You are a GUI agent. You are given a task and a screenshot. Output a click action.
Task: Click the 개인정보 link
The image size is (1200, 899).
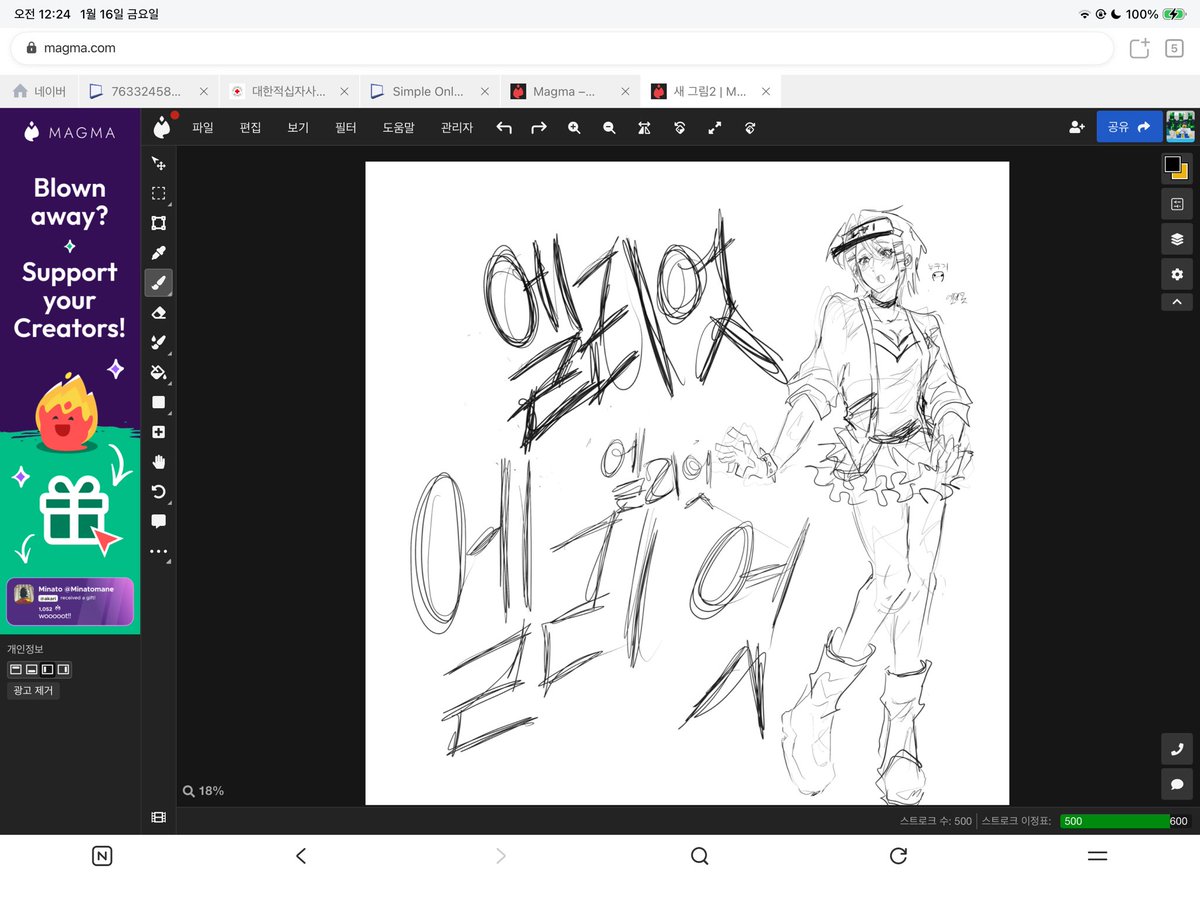pyautogui.click(x=25, y=649)
